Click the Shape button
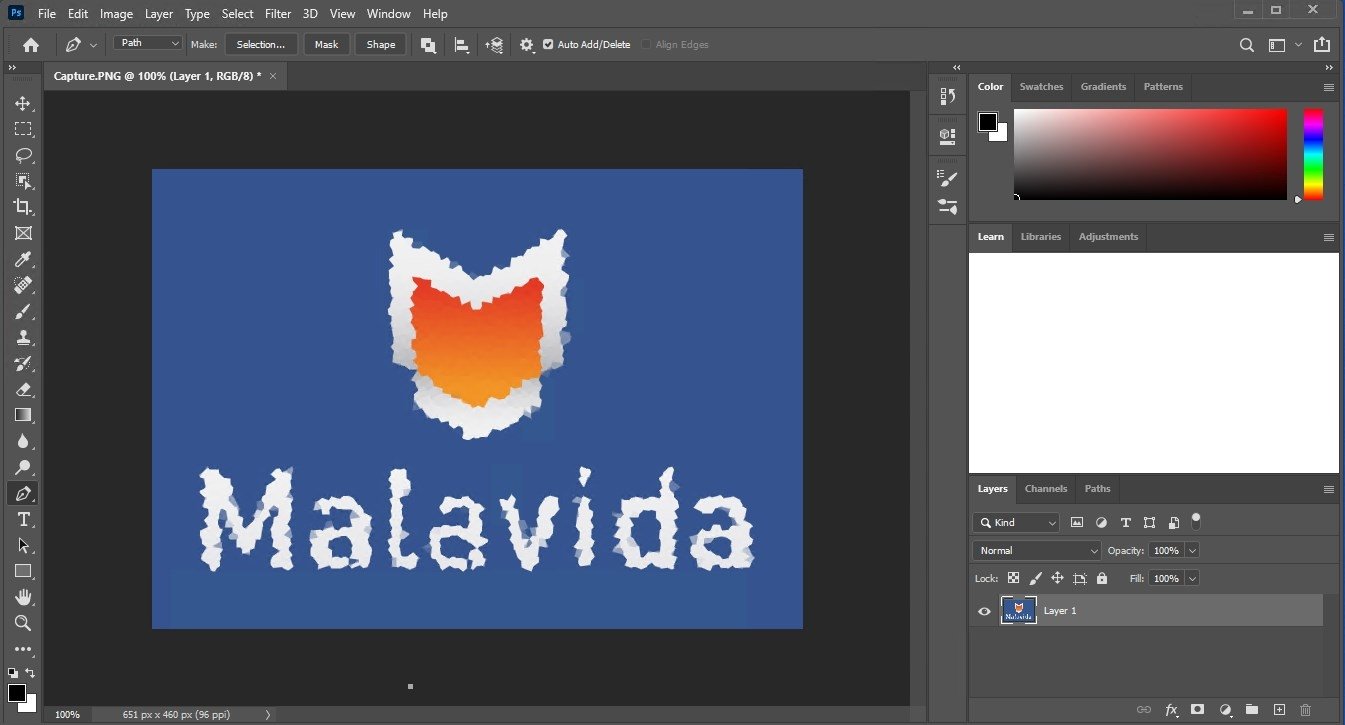The width and height of the screenshot is (1345, 725). (x=381, y=44)
